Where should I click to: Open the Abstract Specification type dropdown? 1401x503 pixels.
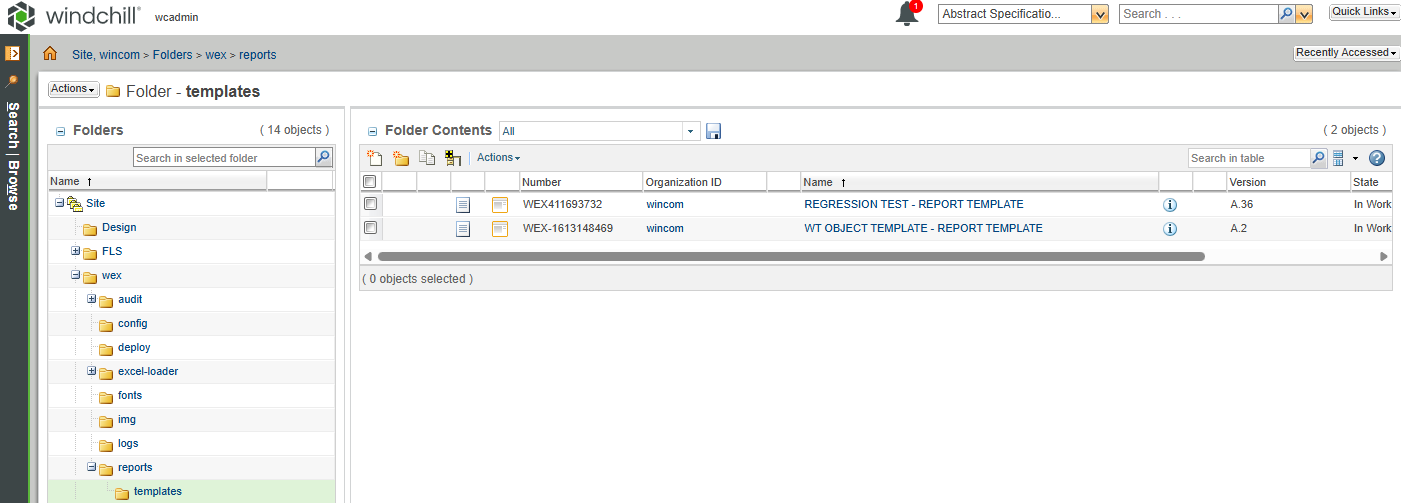click(1100, 14)
